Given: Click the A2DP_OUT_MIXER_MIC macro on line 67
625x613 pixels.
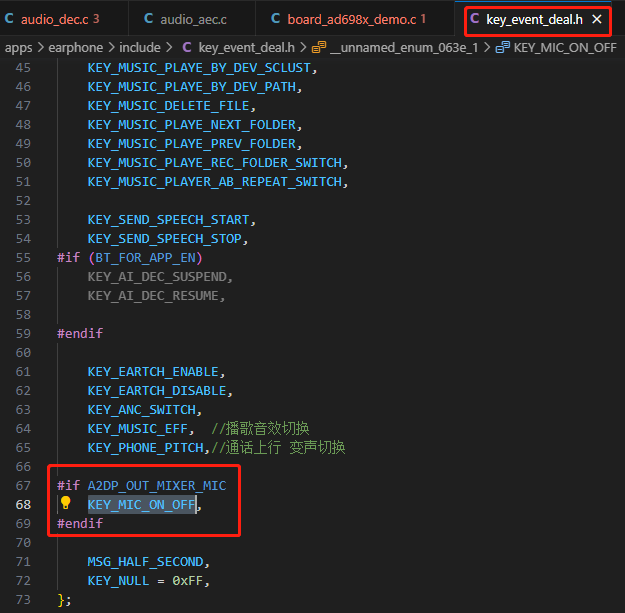Looking at the screenshot, I should tap(157, 486).
